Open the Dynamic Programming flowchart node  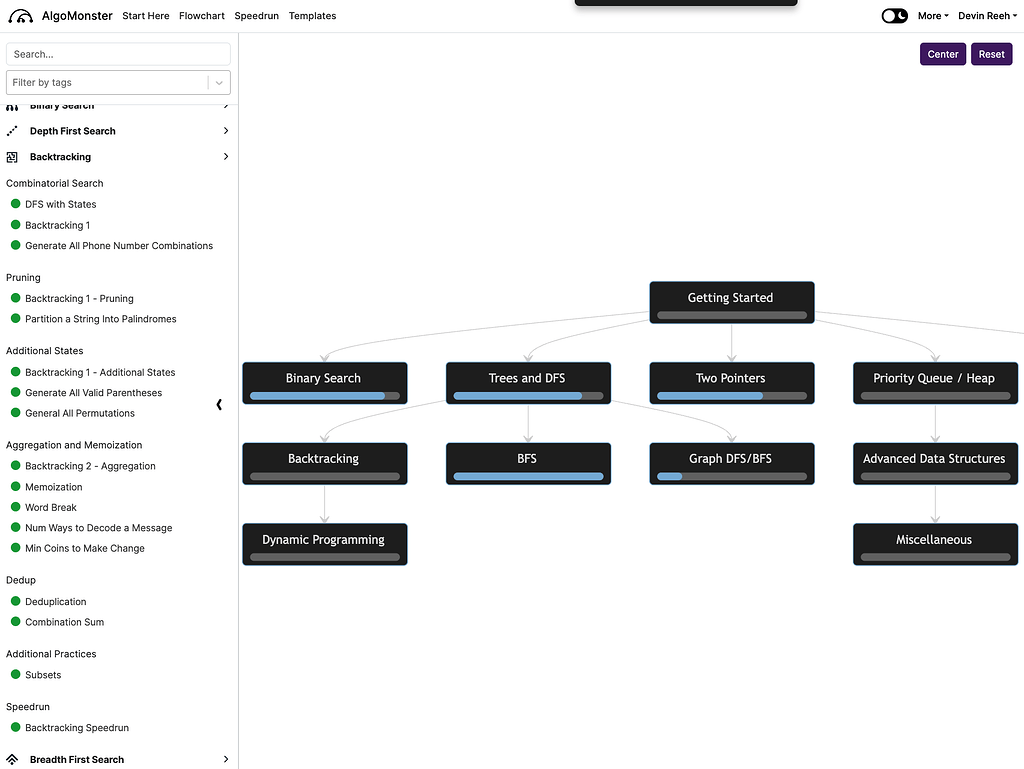pyautogui.click(x=324, y=540)
